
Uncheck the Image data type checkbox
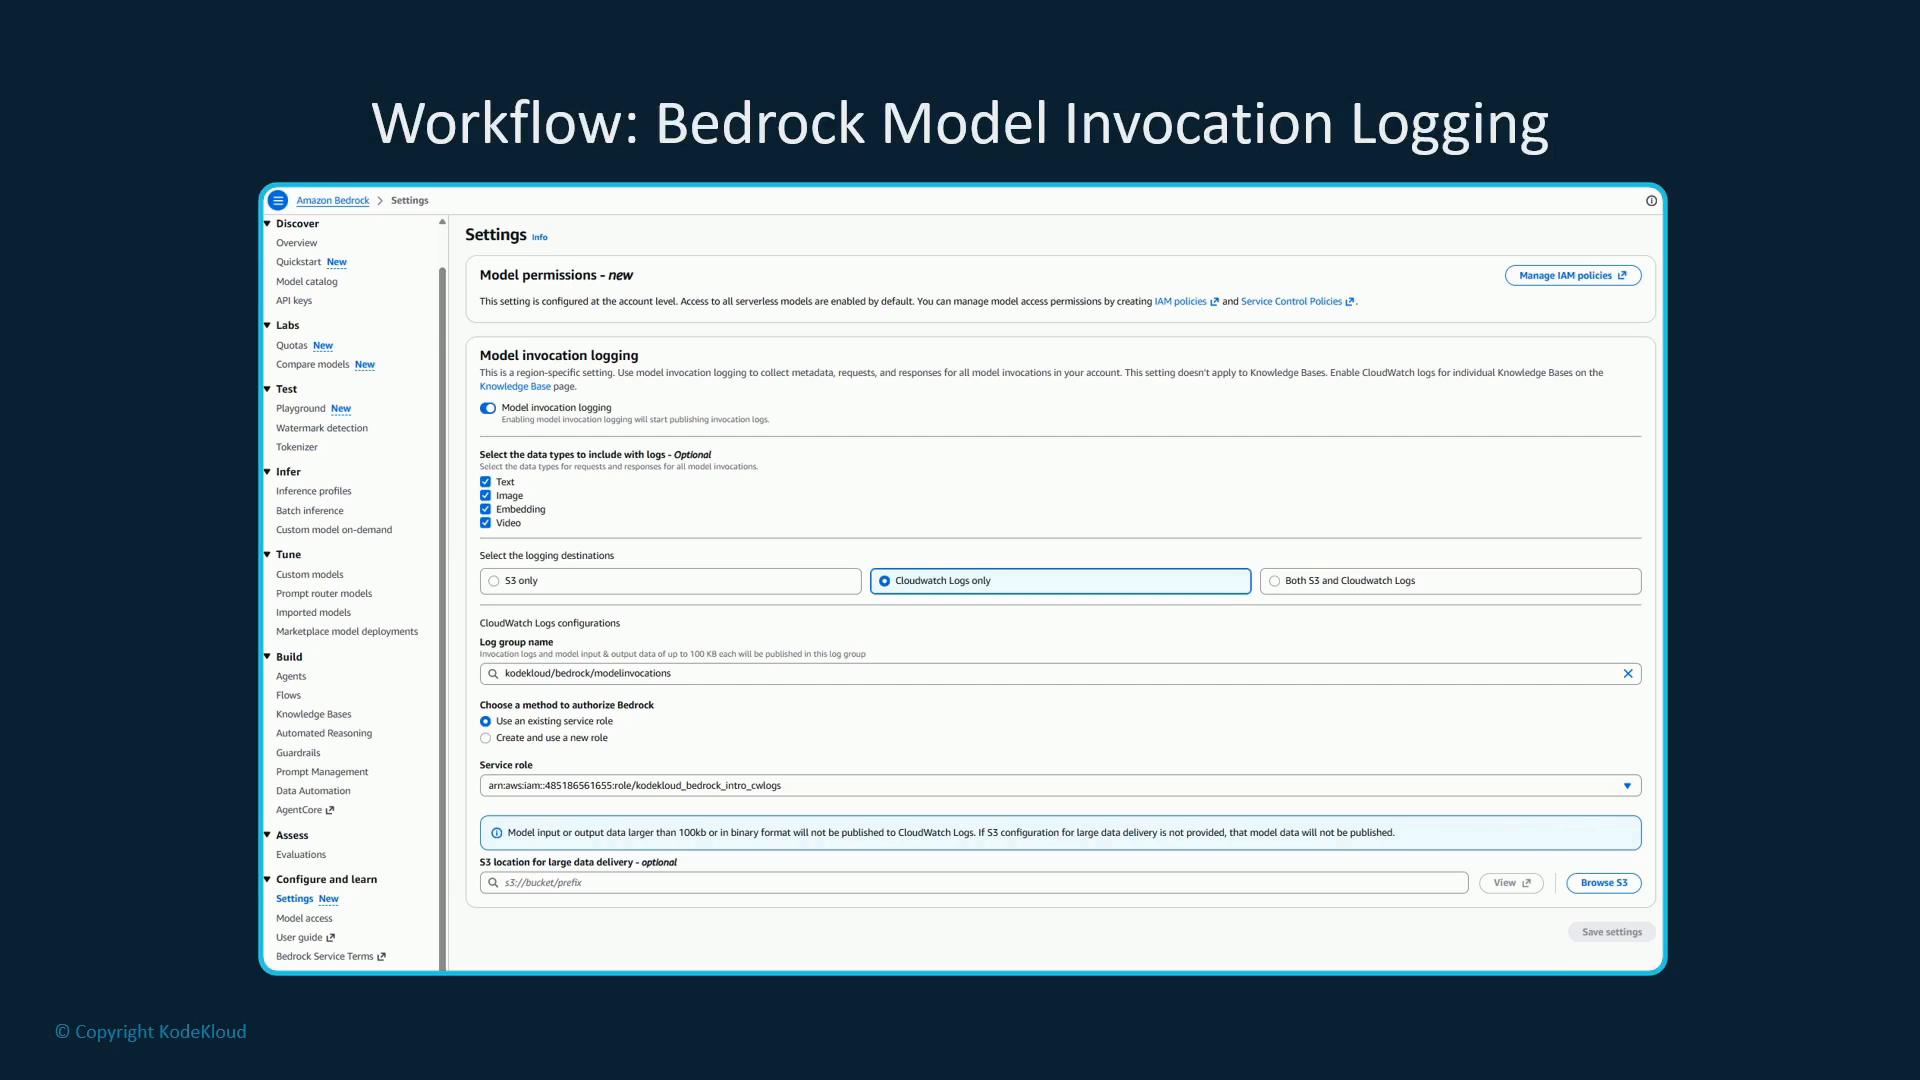485,496
